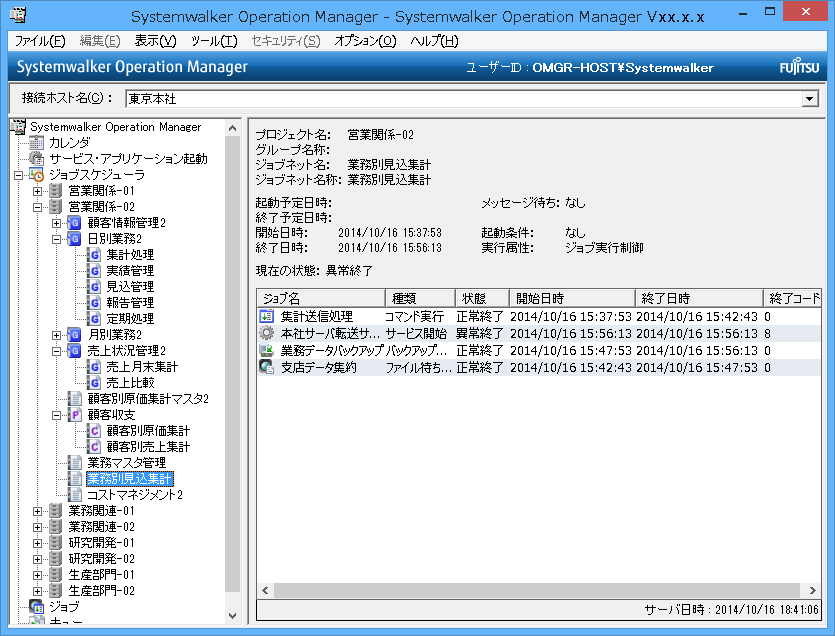
Task: Select the 売上比較 tree item
Action: (130, 382)
